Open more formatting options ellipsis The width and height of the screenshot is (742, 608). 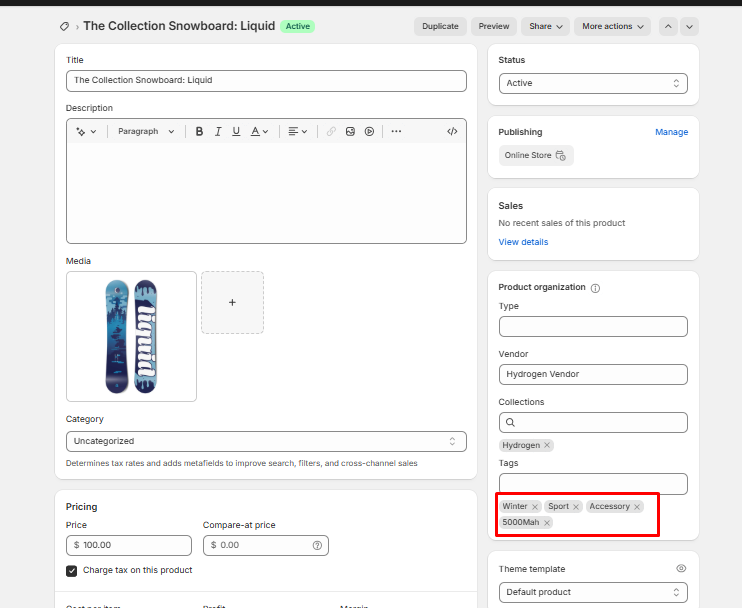(x=396, y=132)
